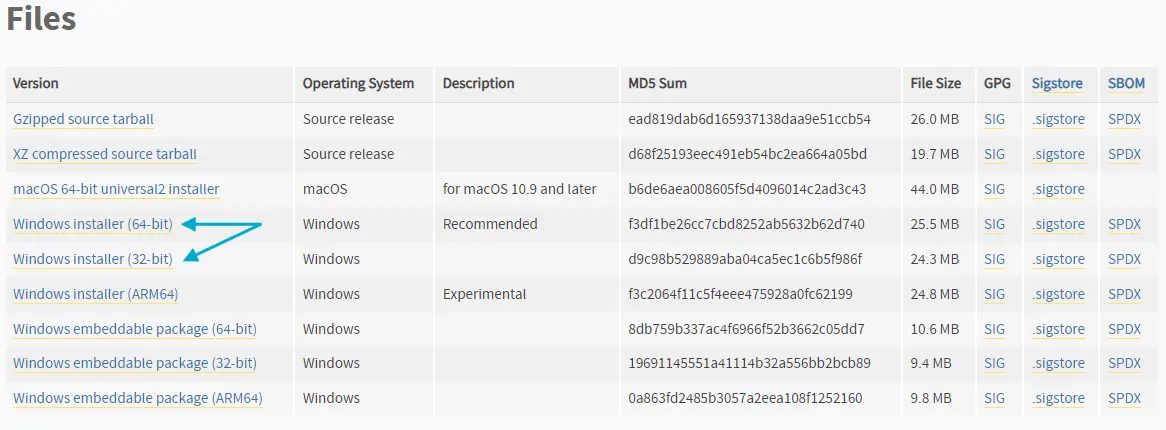Select MD5 sum b6de6aea008605f5d4096014c2ad3c43
Viewport: 1166px width, 430px height.
747,189
